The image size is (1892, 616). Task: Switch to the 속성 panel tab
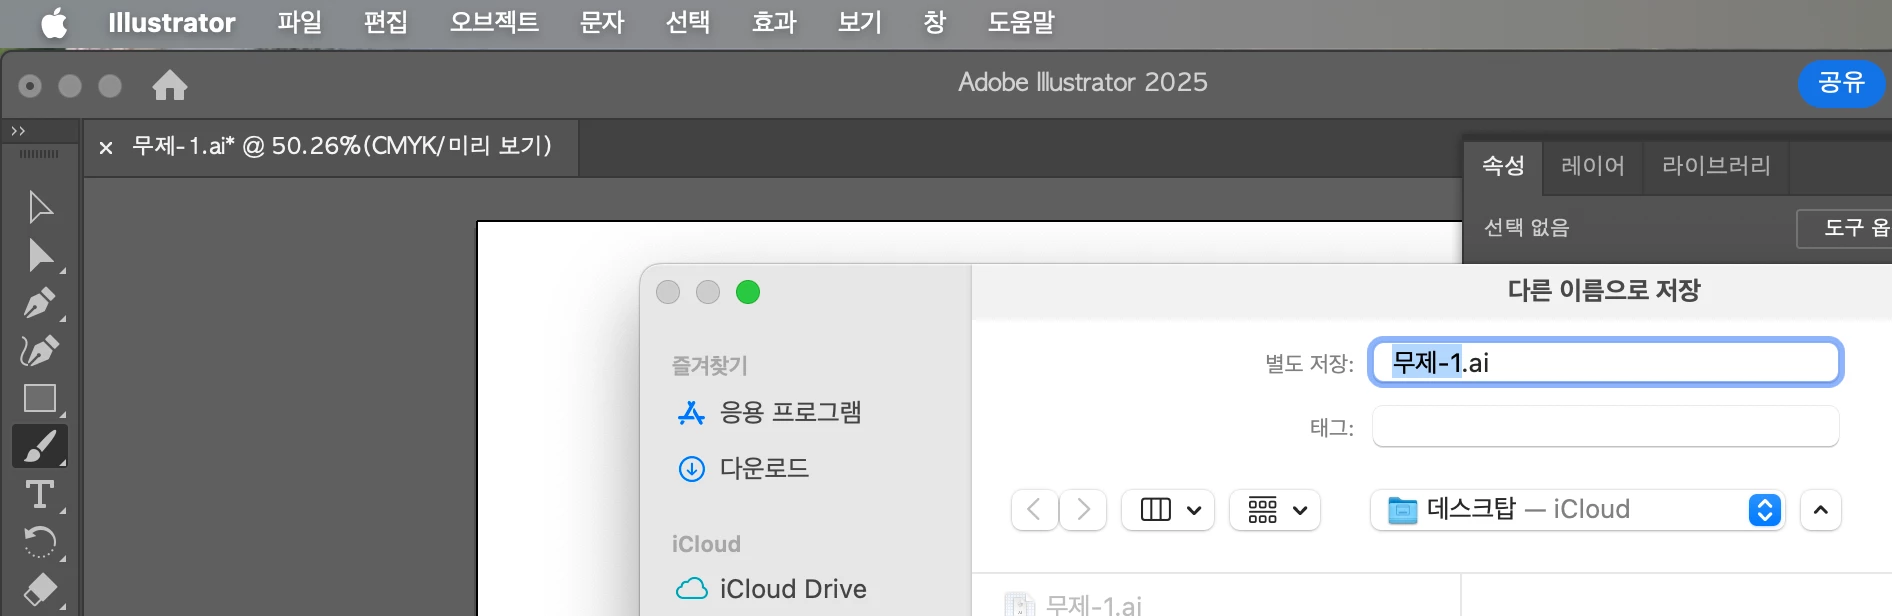tap(1503, 166)
